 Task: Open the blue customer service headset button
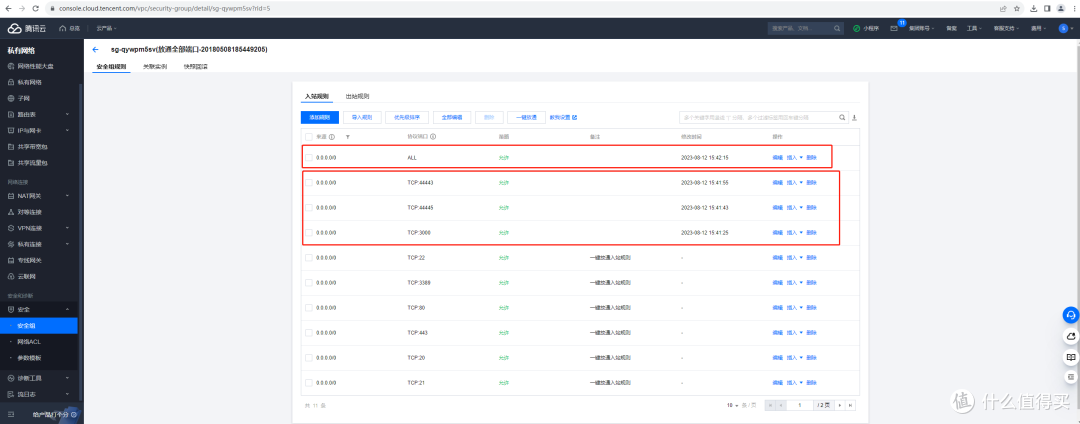click(1070, 315)
